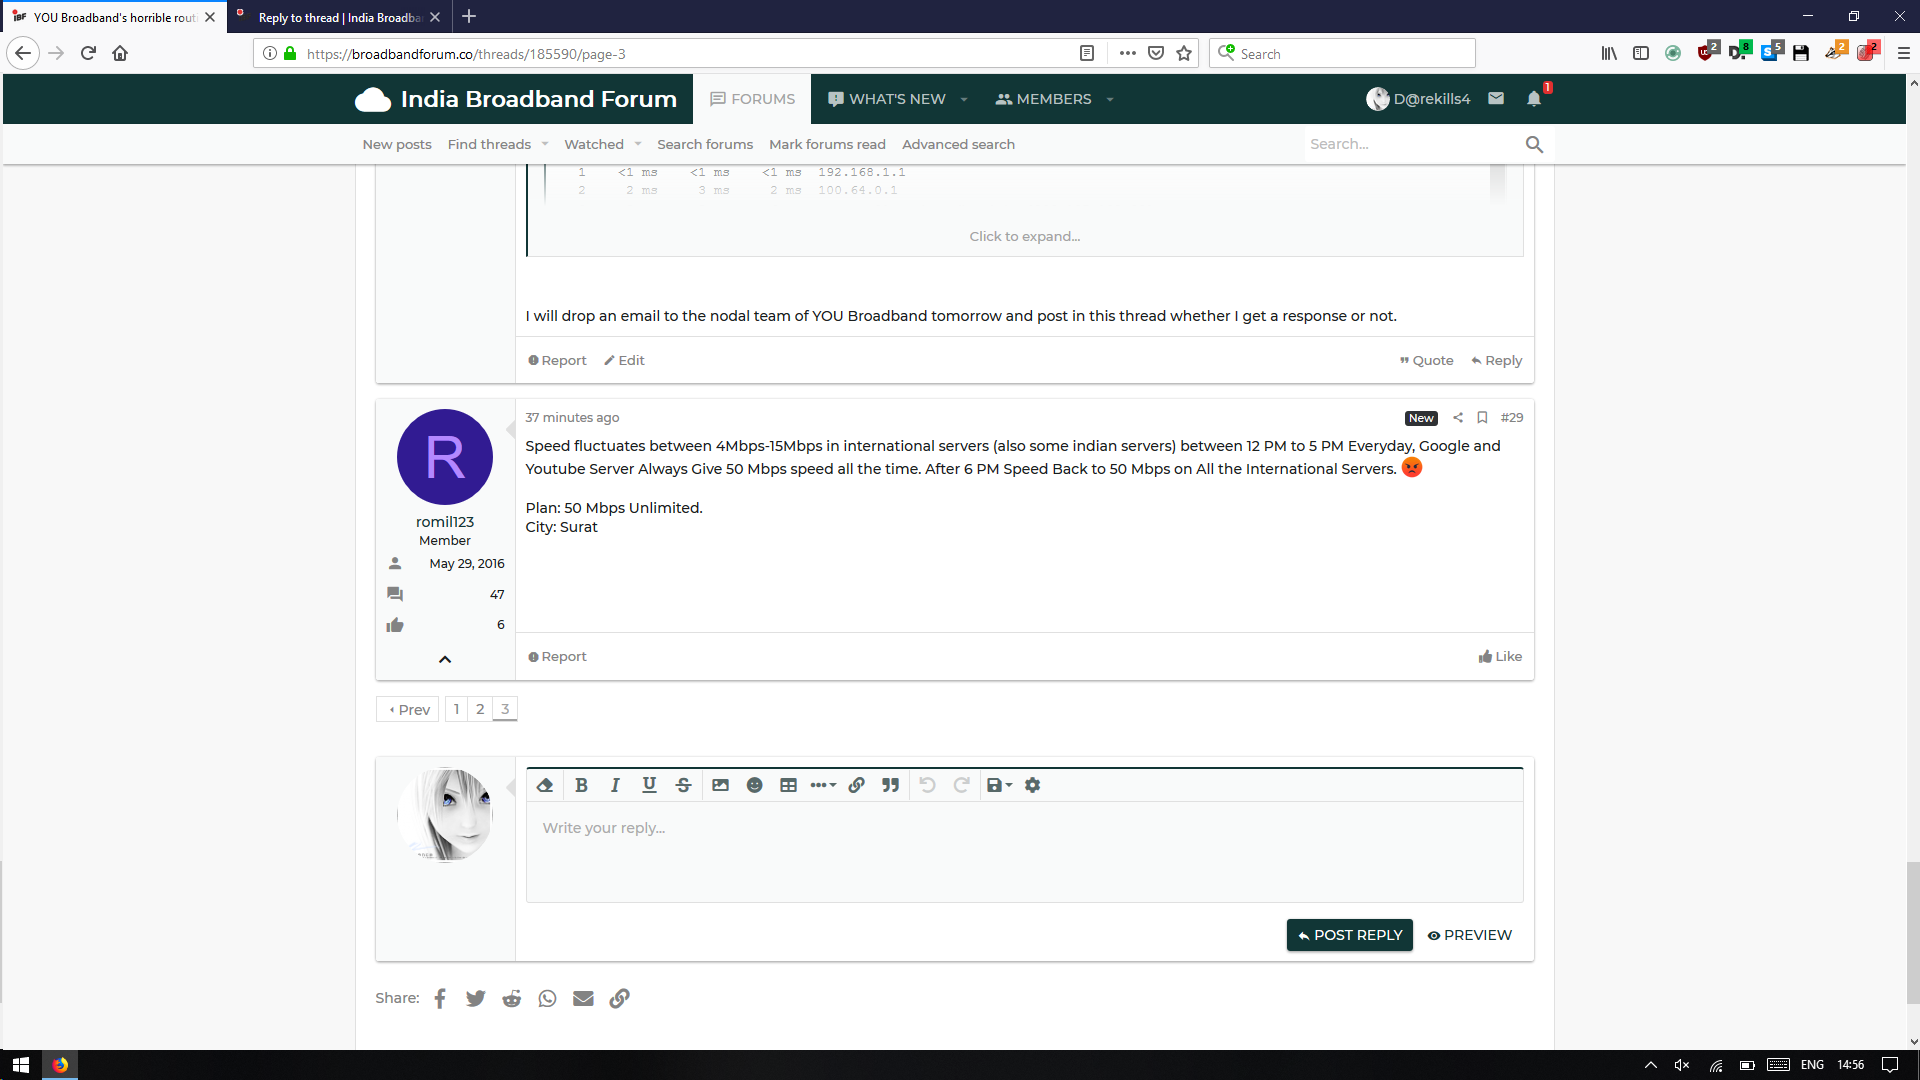Open page 2 of the thread
This screenshot has width=1920, height=1080.
tap(481, 710)
